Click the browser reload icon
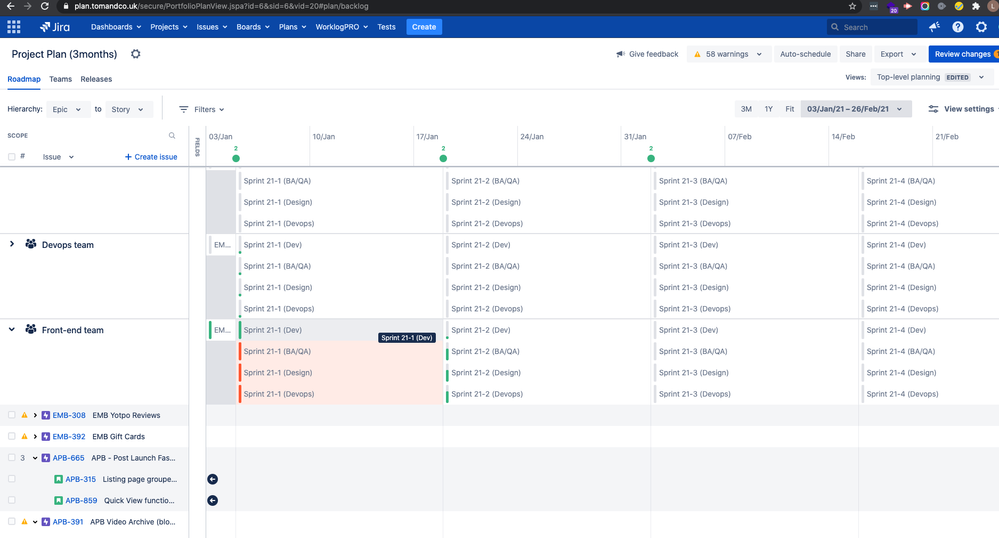This screenshot has width=999, height=538. coord(44,6)
